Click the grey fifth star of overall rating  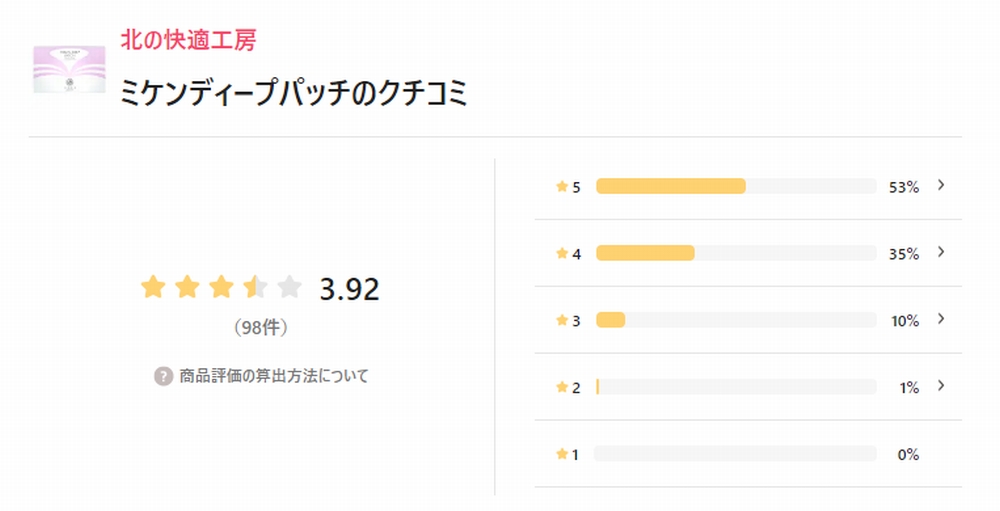[290, 287]
